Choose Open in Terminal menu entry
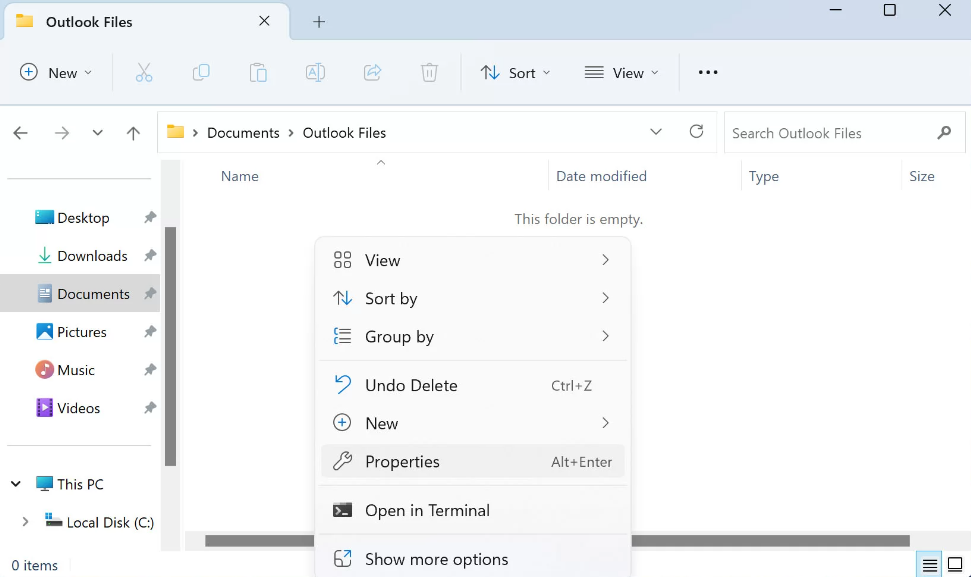Screen dimensions: 971x577 pos(427,510)
